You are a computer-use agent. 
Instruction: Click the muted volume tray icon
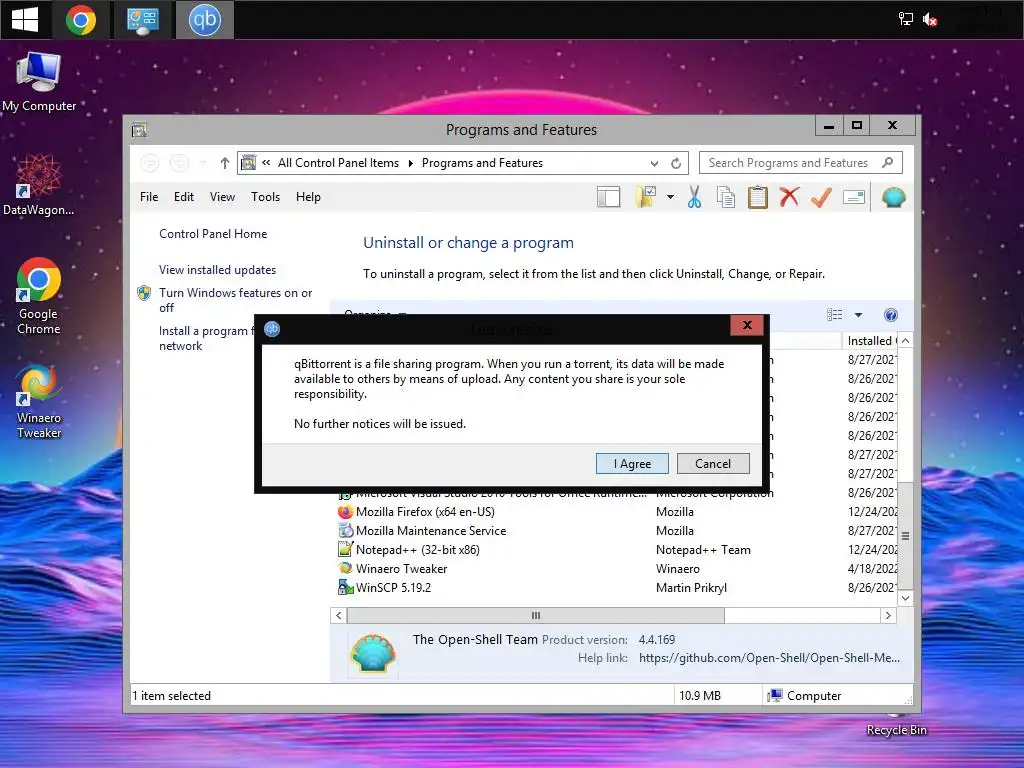(x=930, y=20)
